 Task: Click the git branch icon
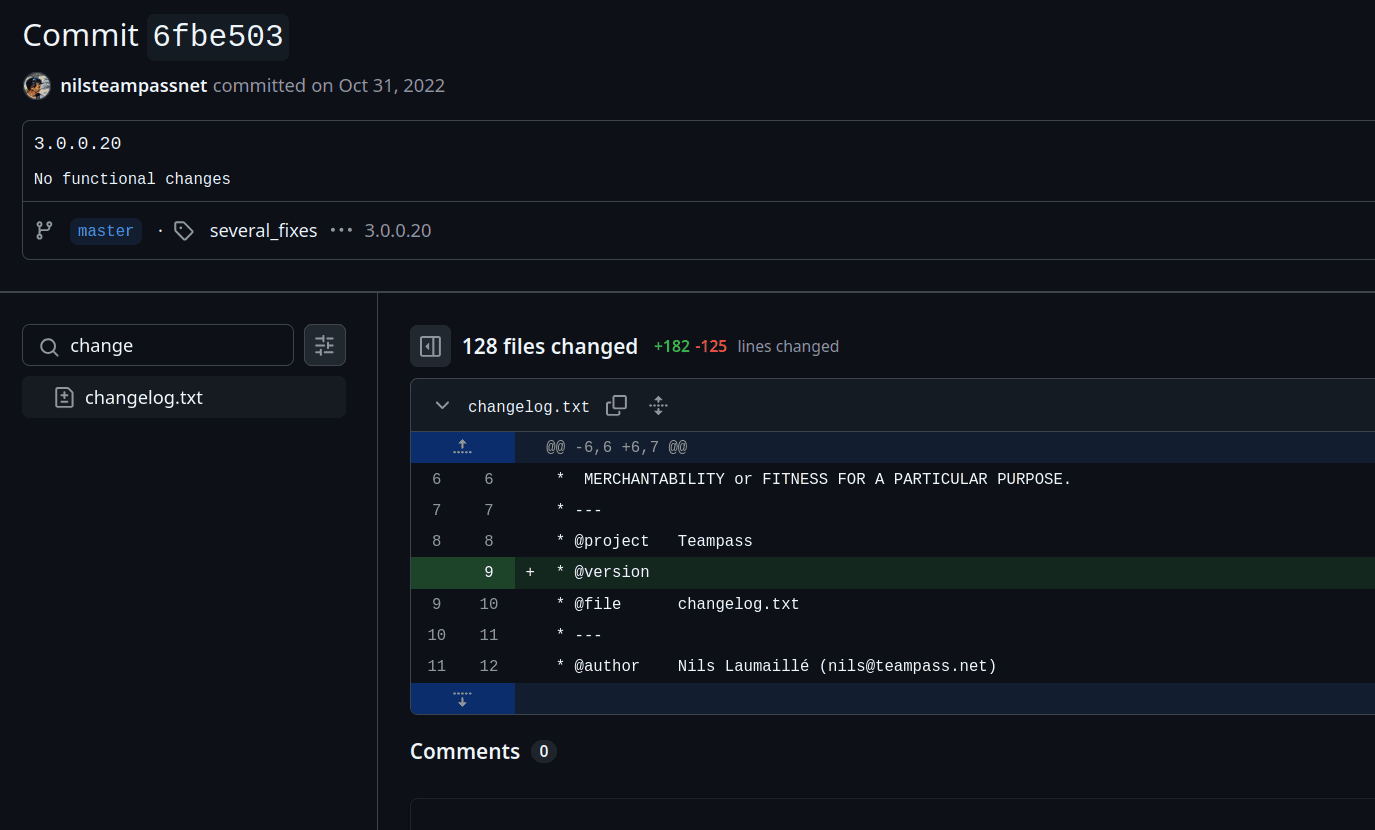(44, 231)
